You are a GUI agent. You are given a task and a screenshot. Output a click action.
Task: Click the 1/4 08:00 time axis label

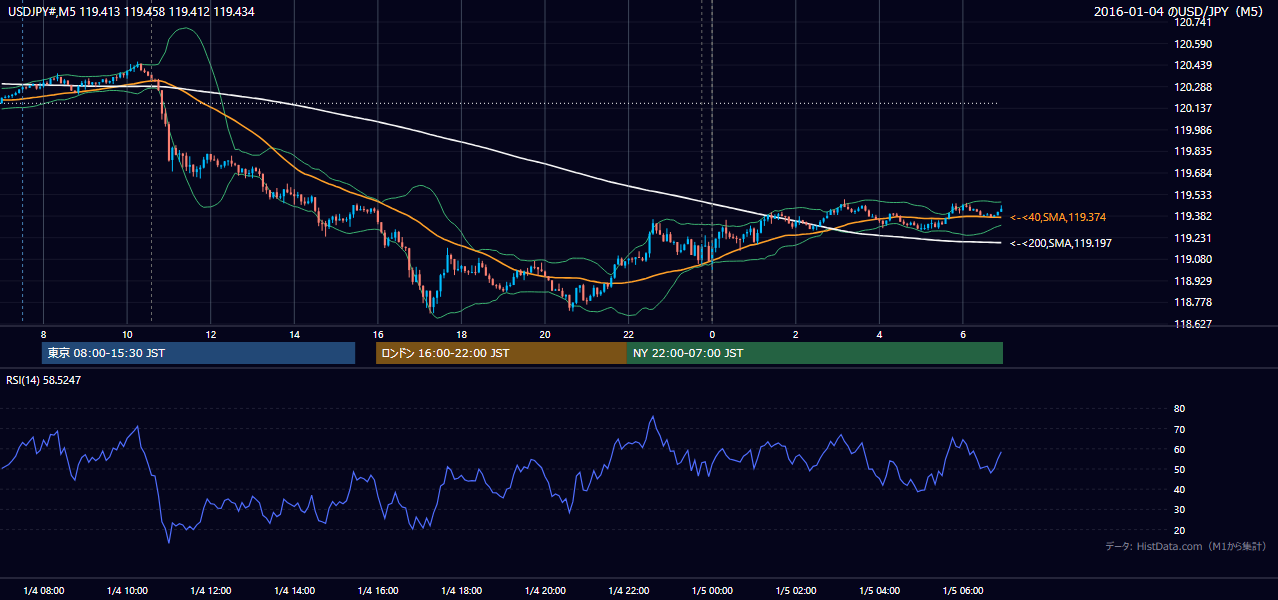[44, 590]
